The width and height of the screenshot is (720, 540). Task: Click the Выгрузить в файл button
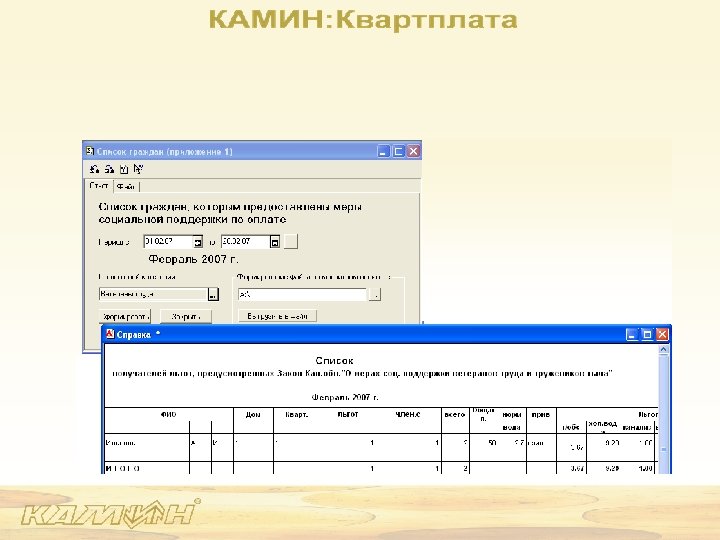277,316
